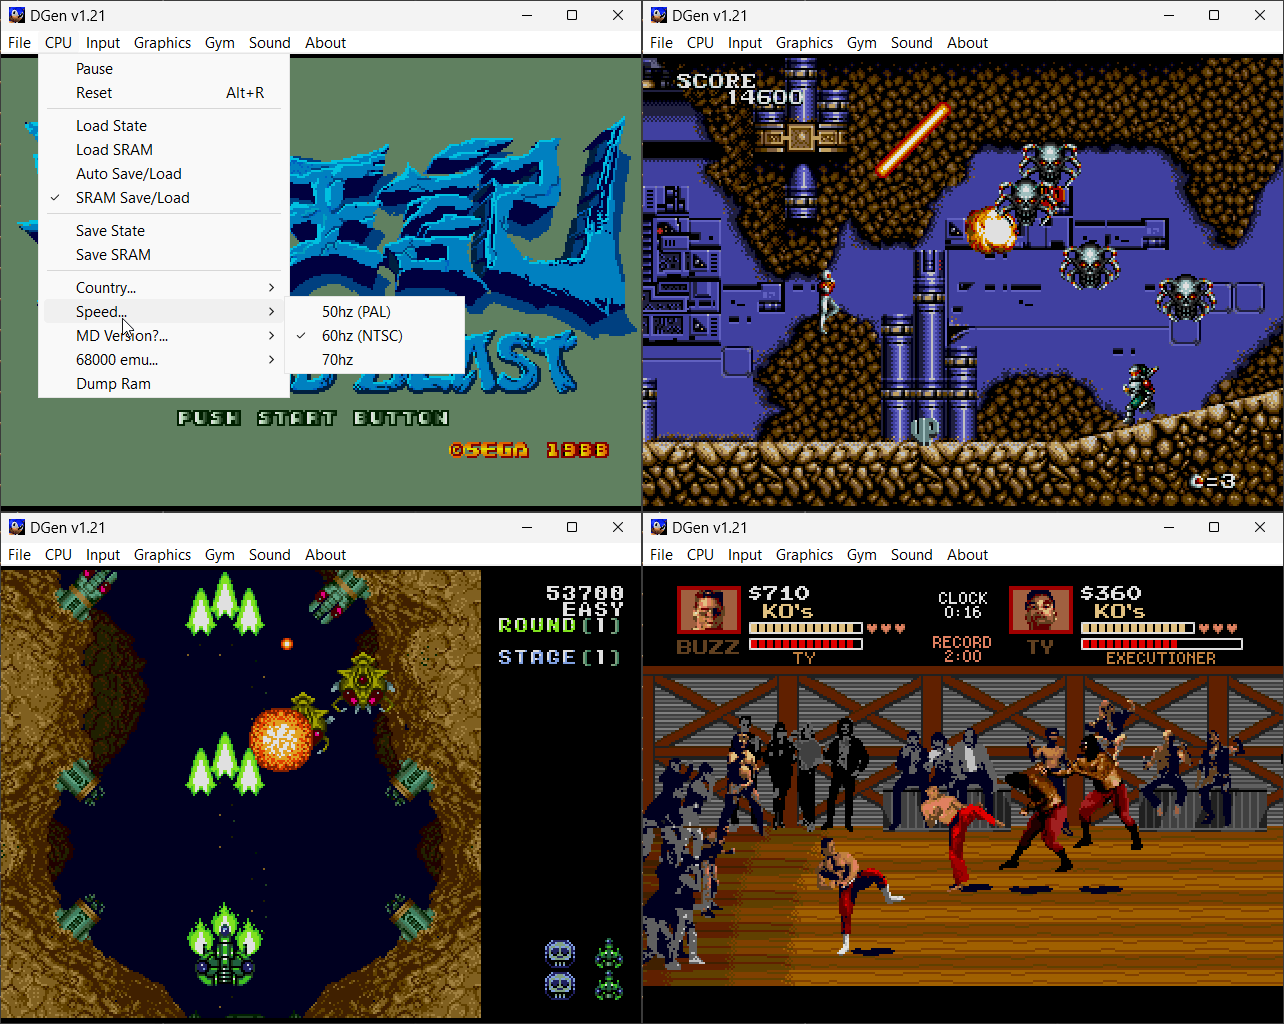Click DGen app icon in bottom-left window title bar
1284x1024 pixels.
coord(17,527)
